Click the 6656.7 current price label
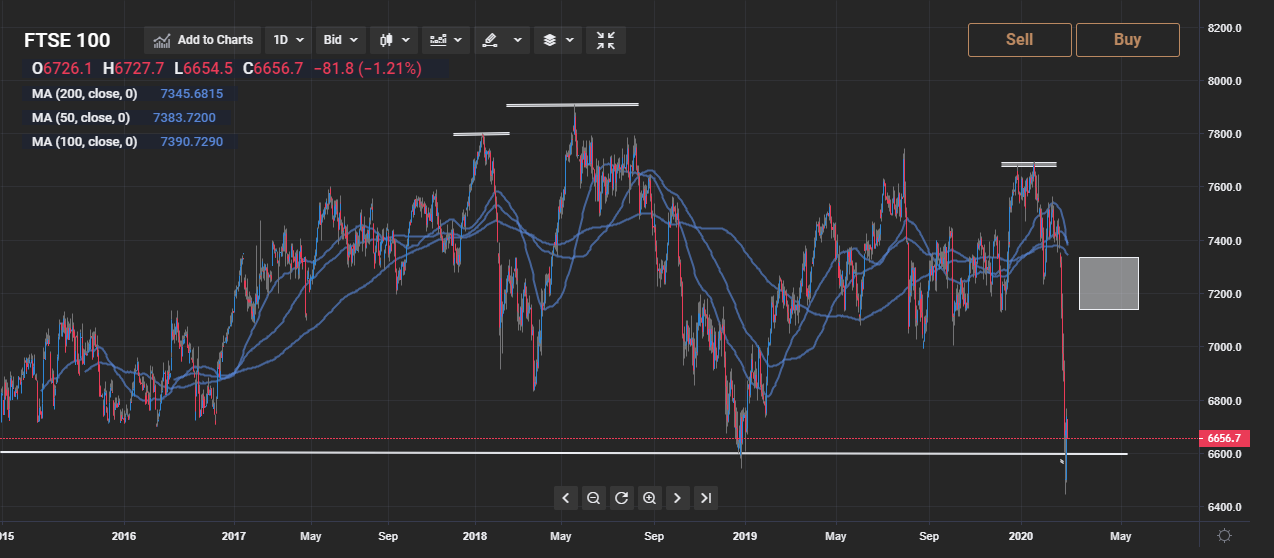Viewport: 1274px width, 558px height. coord(1224,438)
